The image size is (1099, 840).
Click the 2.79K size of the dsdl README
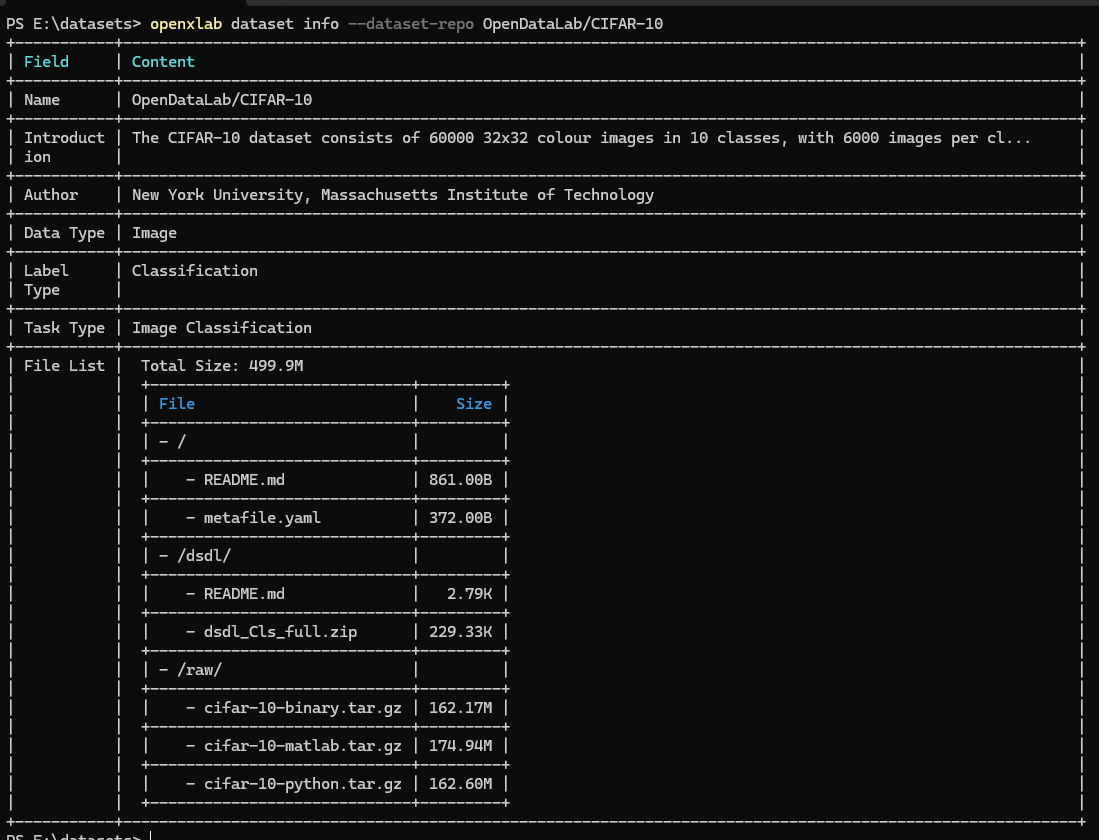(x=470, y=594)
